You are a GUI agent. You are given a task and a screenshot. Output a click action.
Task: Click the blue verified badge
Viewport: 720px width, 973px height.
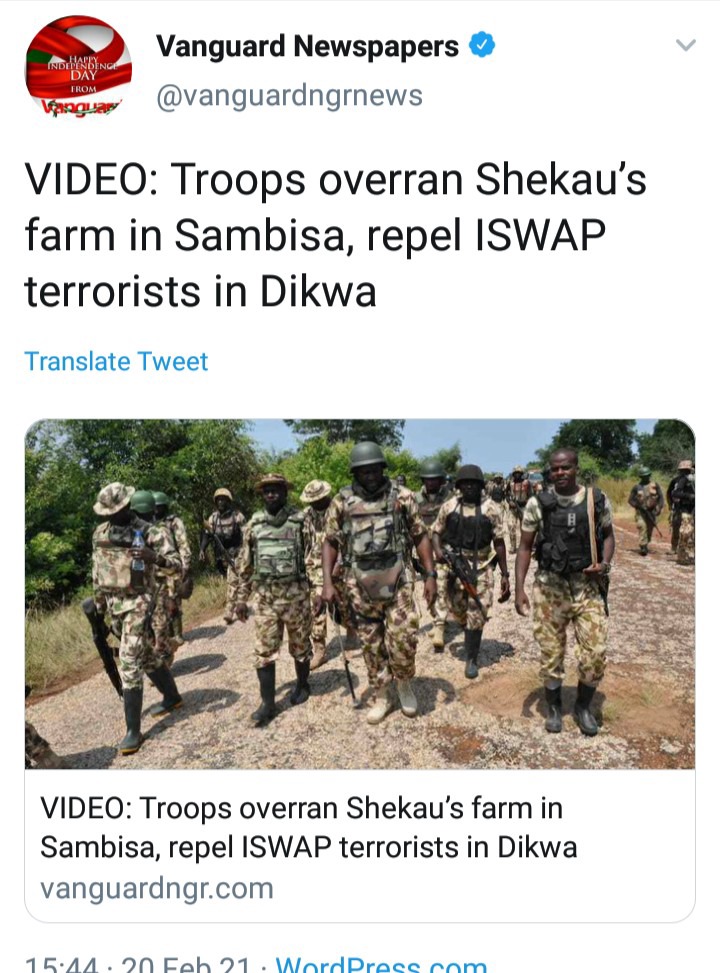(x=482, y=45)
